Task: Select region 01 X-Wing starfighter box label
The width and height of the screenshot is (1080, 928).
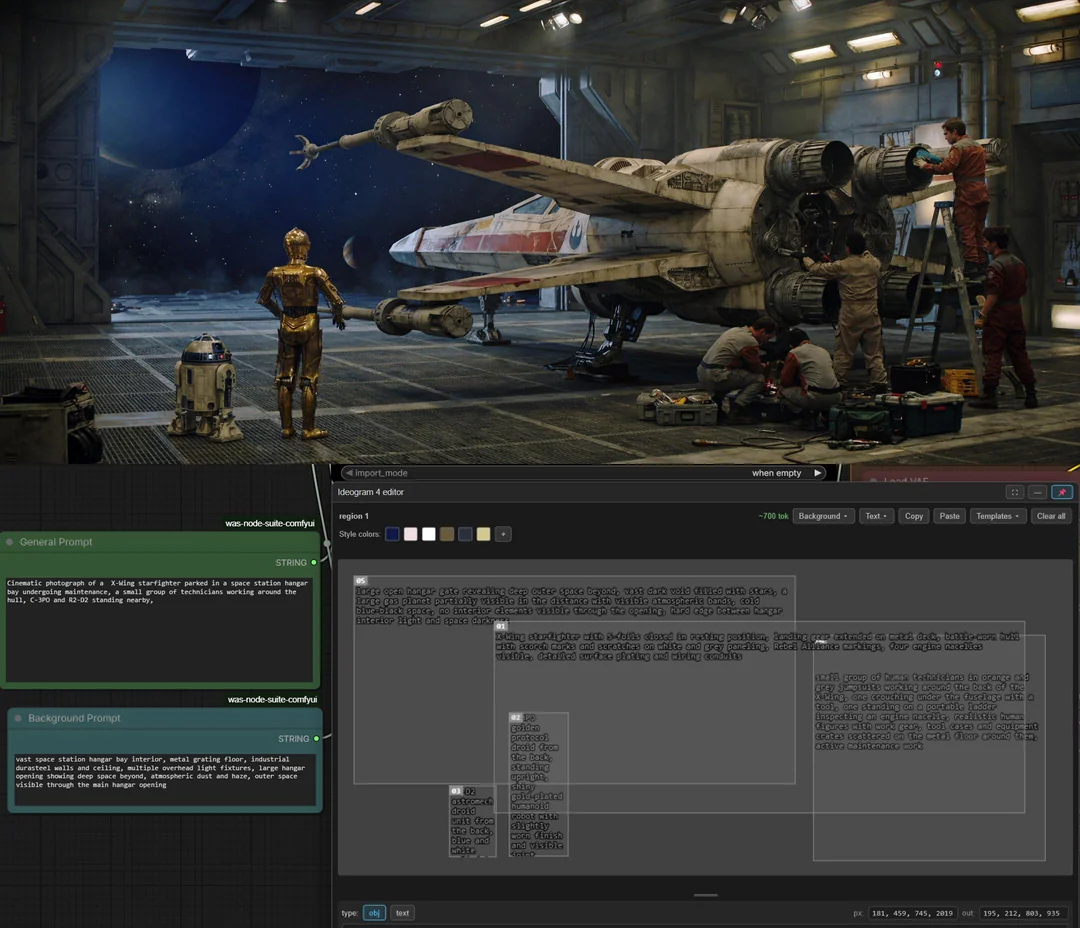Action: [x=501, y=626]
